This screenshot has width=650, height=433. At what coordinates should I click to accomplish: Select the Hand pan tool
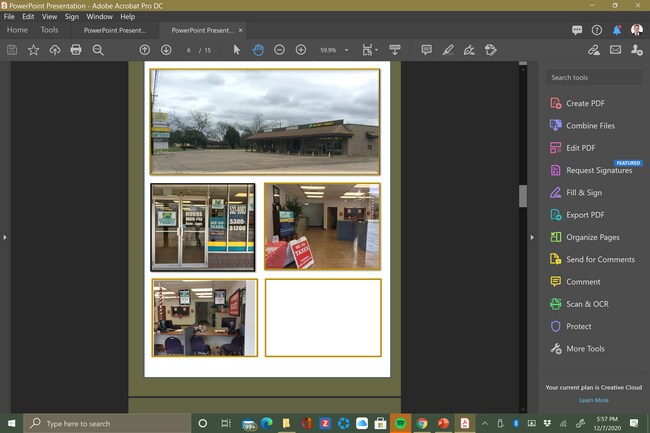pos(258,50)
